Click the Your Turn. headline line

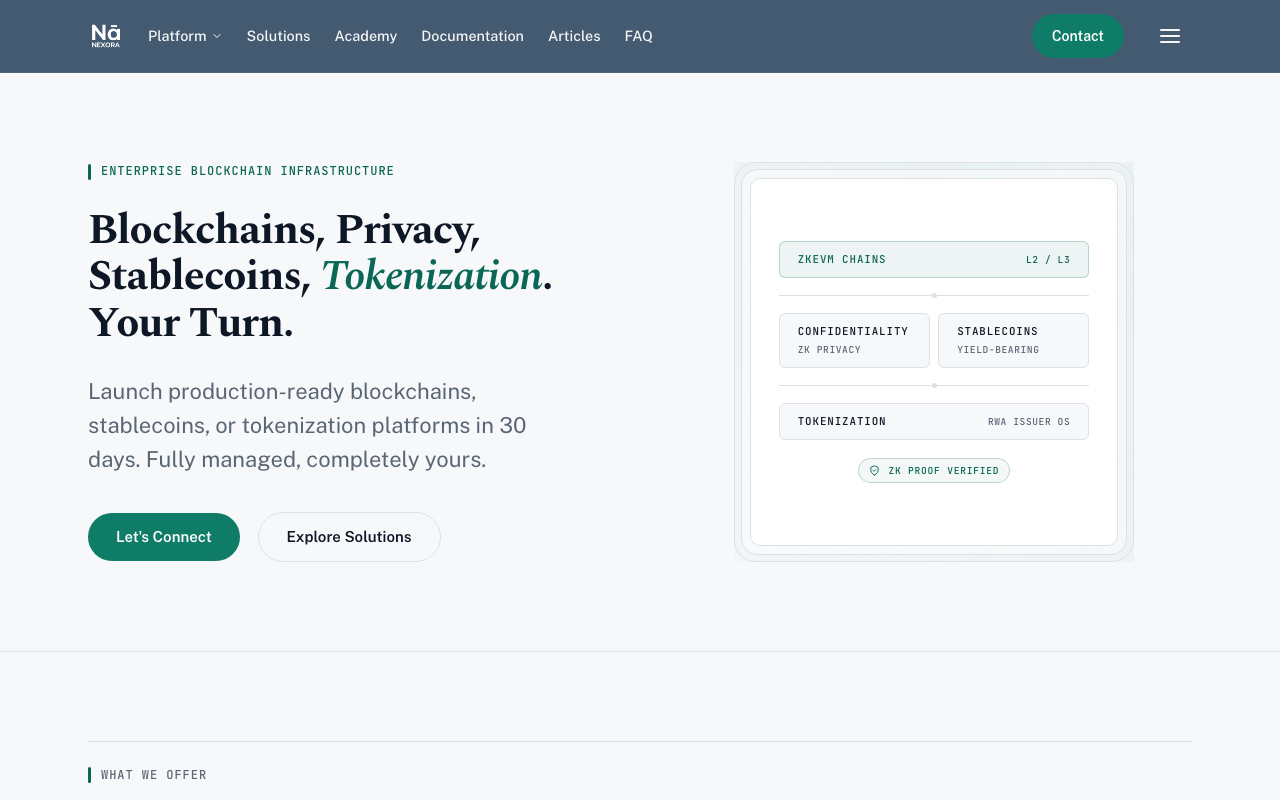pos(191,323)
